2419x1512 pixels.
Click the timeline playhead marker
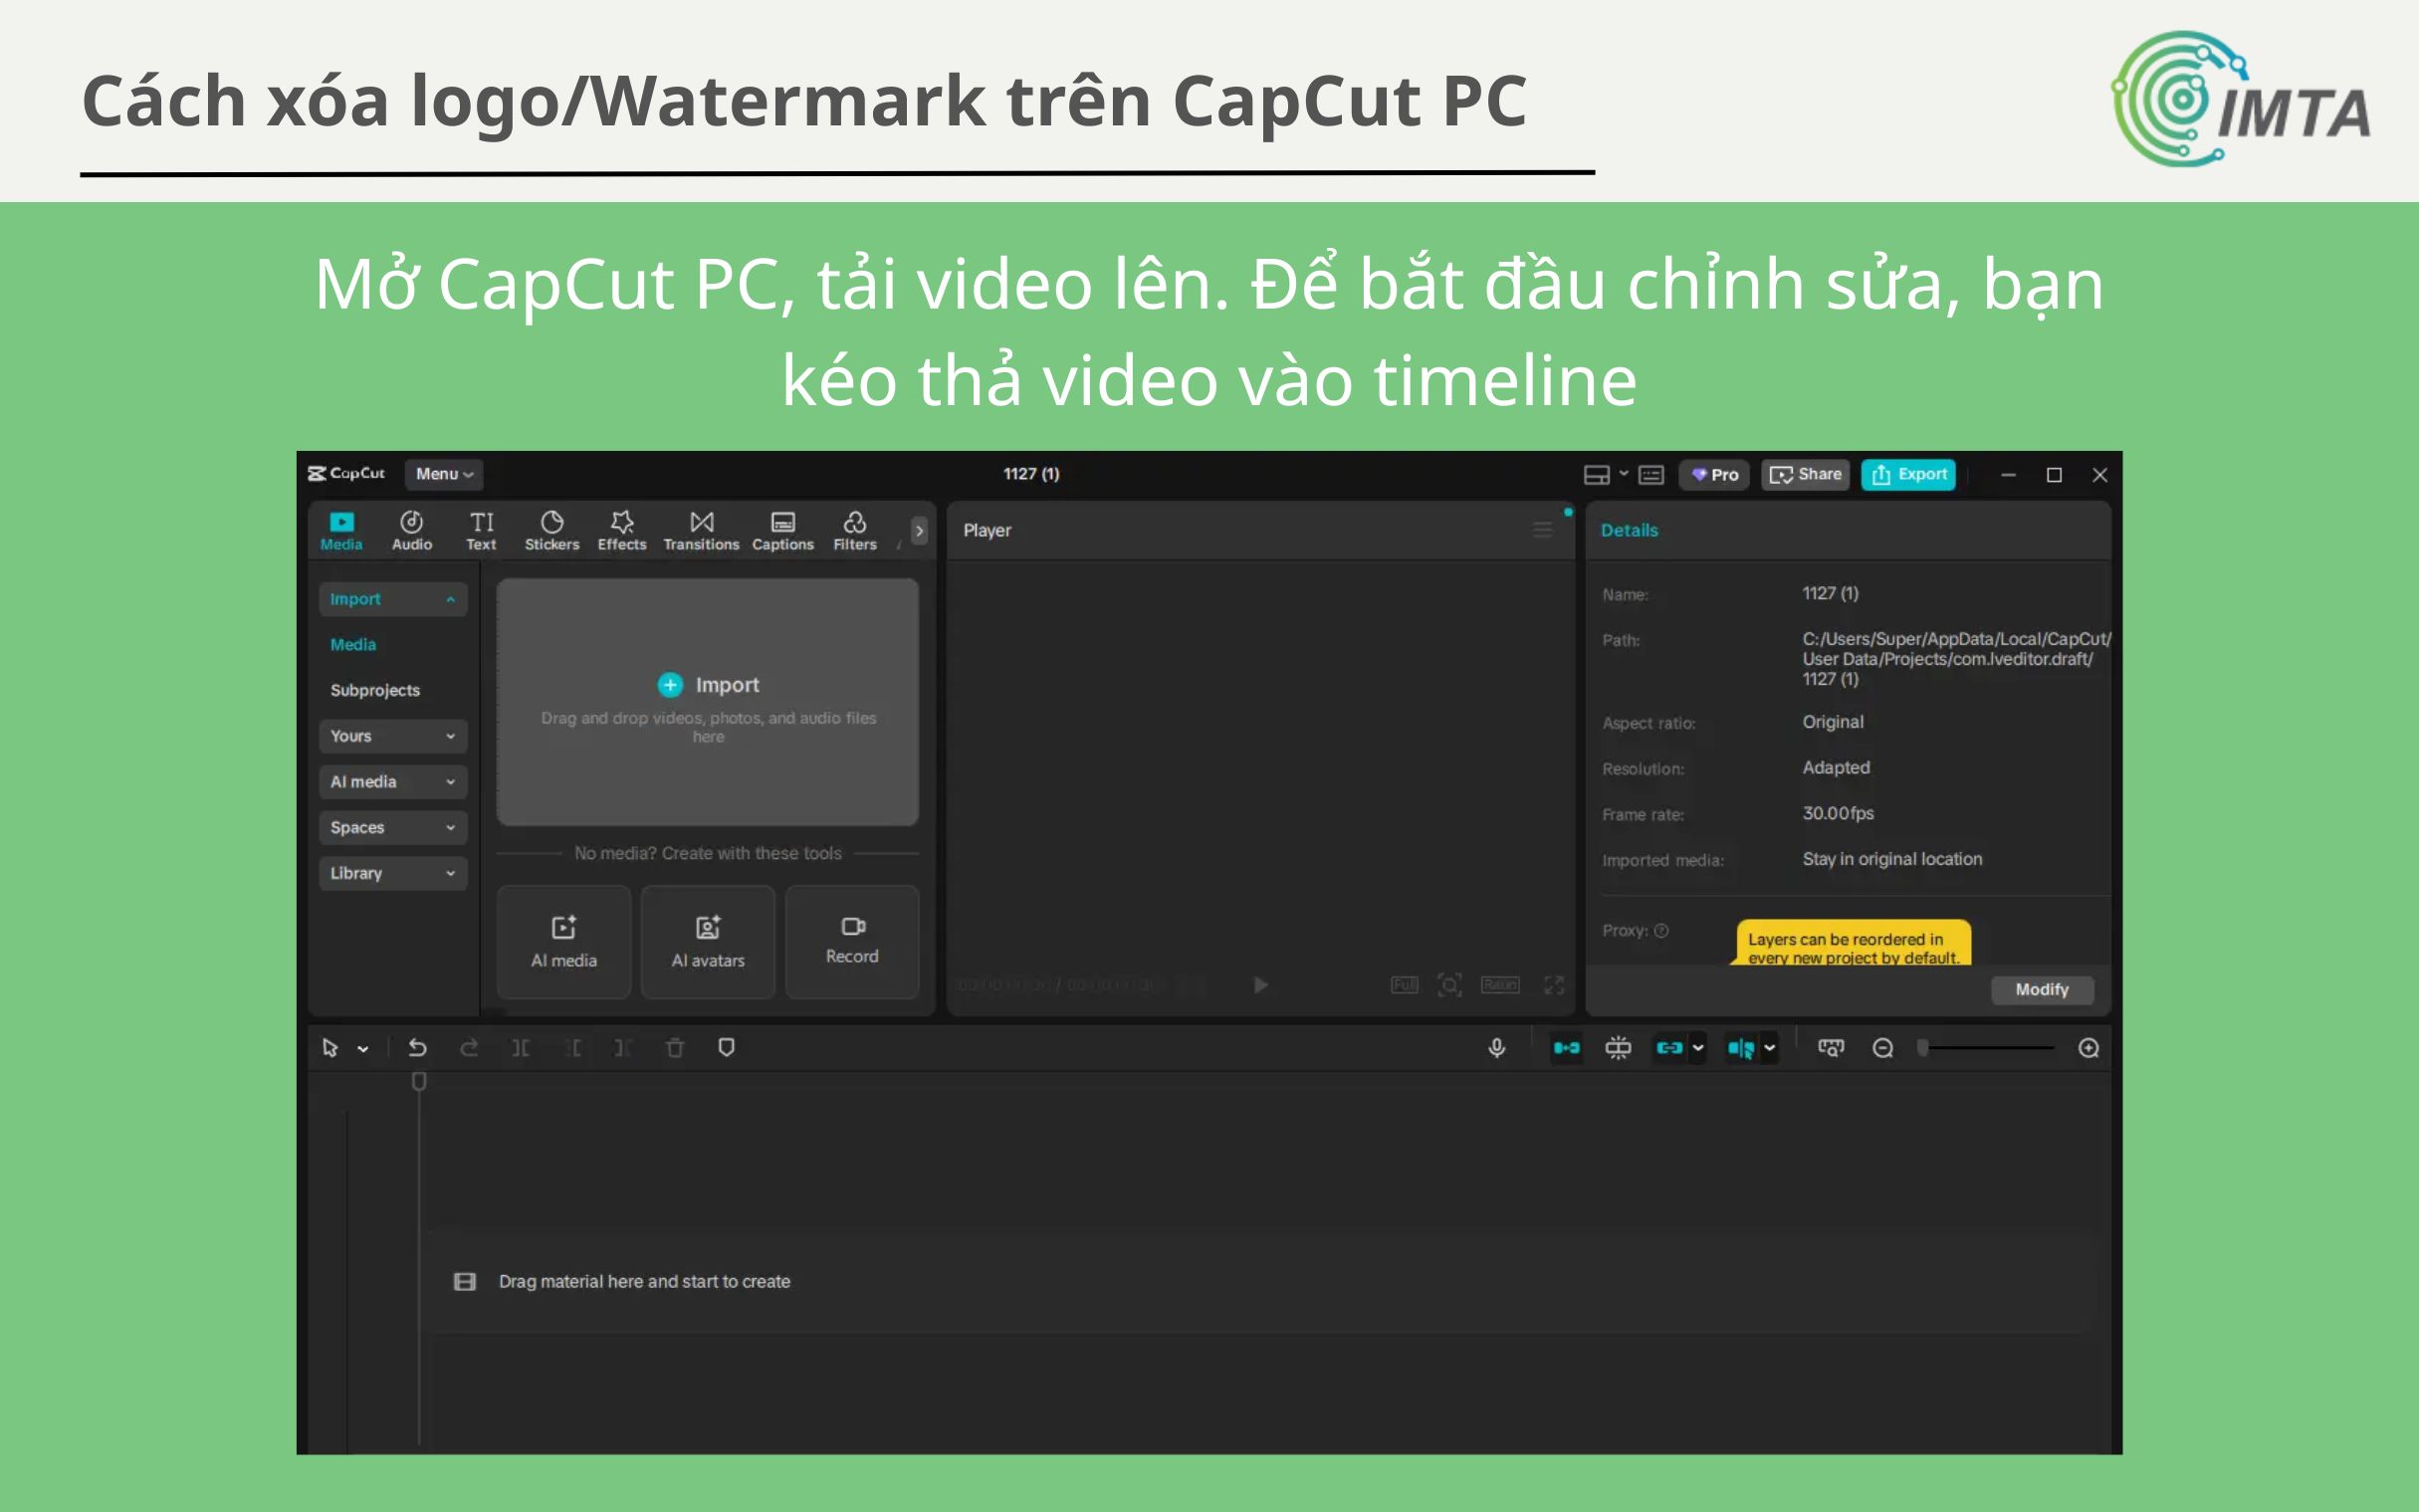(x=419, y=1081)
